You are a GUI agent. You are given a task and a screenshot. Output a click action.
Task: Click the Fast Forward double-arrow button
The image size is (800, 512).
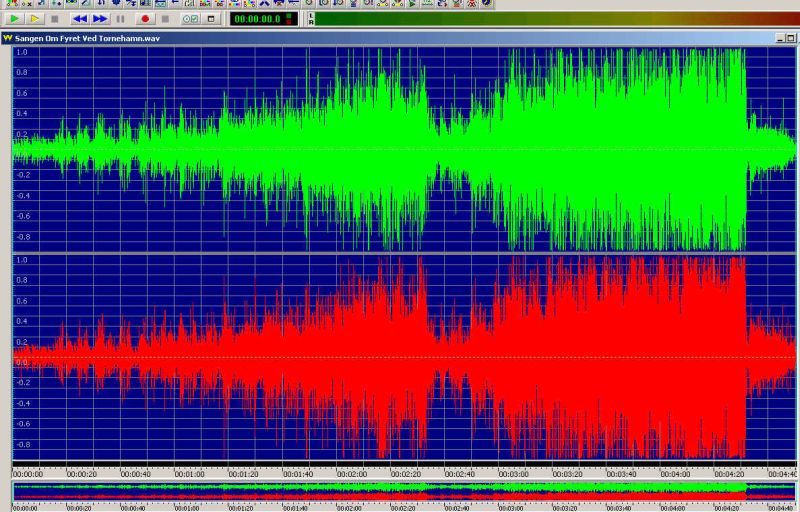pyautogui.click(x=100, y=18)
